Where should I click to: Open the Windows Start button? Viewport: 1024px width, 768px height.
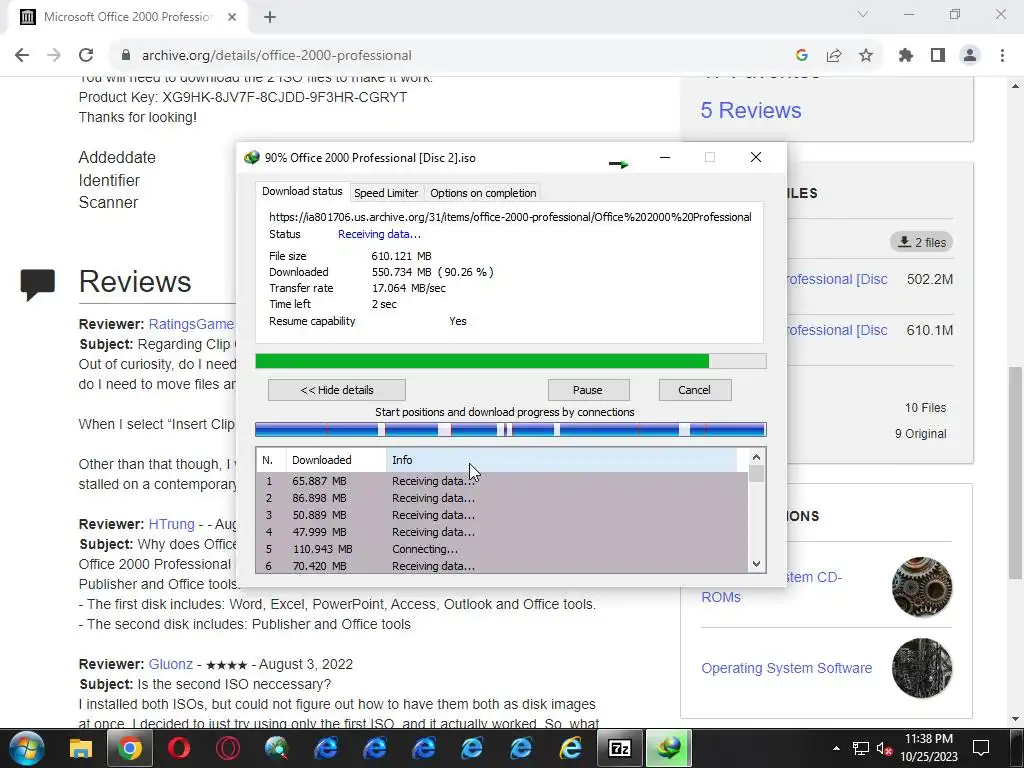click(x=27, y=748)
